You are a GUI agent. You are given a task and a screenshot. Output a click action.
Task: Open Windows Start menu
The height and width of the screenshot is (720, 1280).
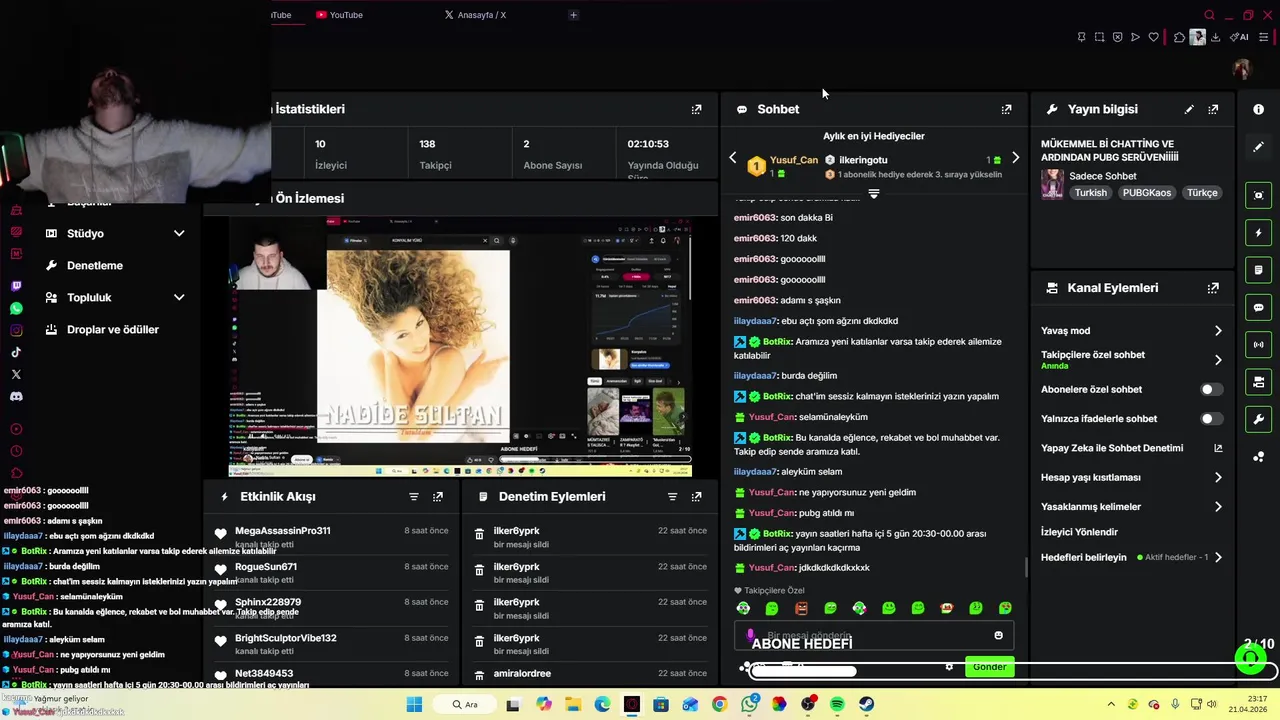click(x=414, y=704)
